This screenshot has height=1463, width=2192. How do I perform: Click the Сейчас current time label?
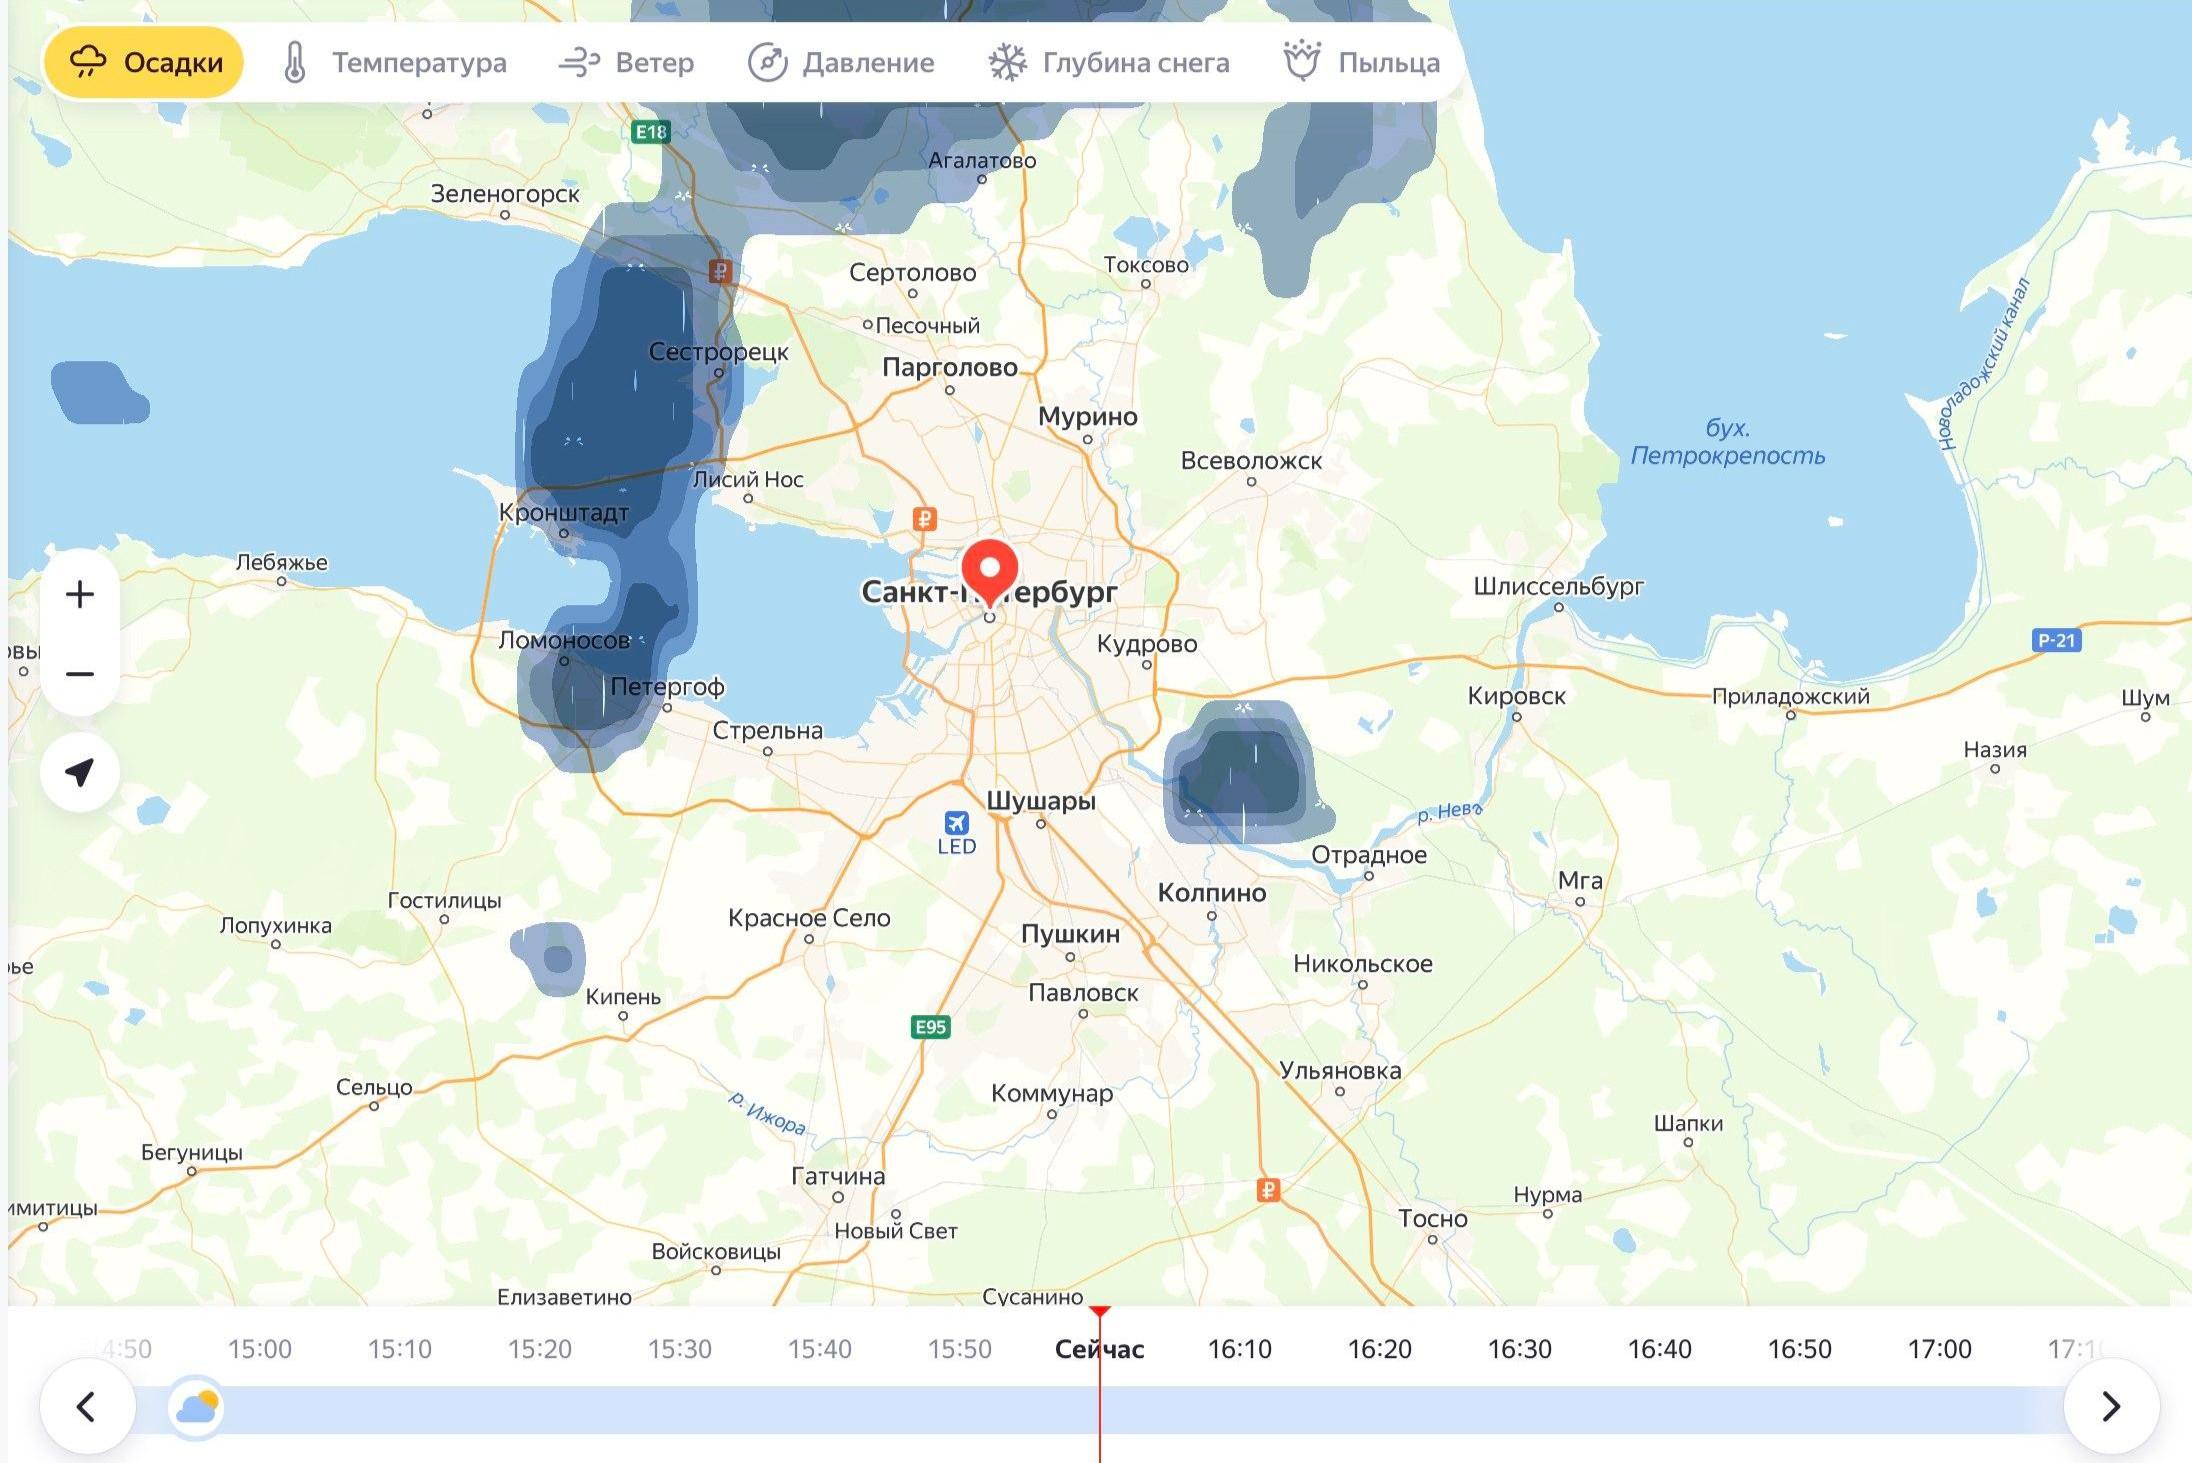1099,1349
